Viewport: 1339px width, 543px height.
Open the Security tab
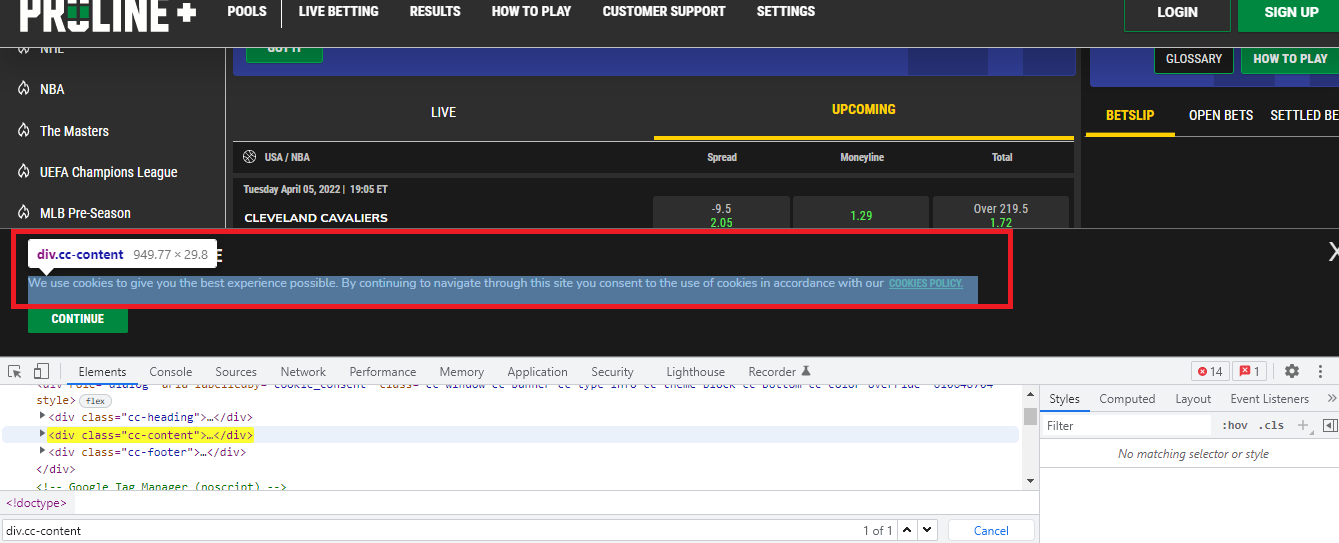click(612, 371)
